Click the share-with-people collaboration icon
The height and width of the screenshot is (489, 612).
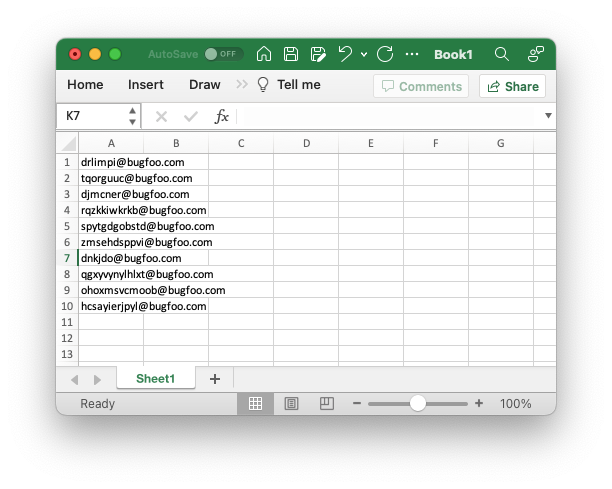click(x=536, y=54)
